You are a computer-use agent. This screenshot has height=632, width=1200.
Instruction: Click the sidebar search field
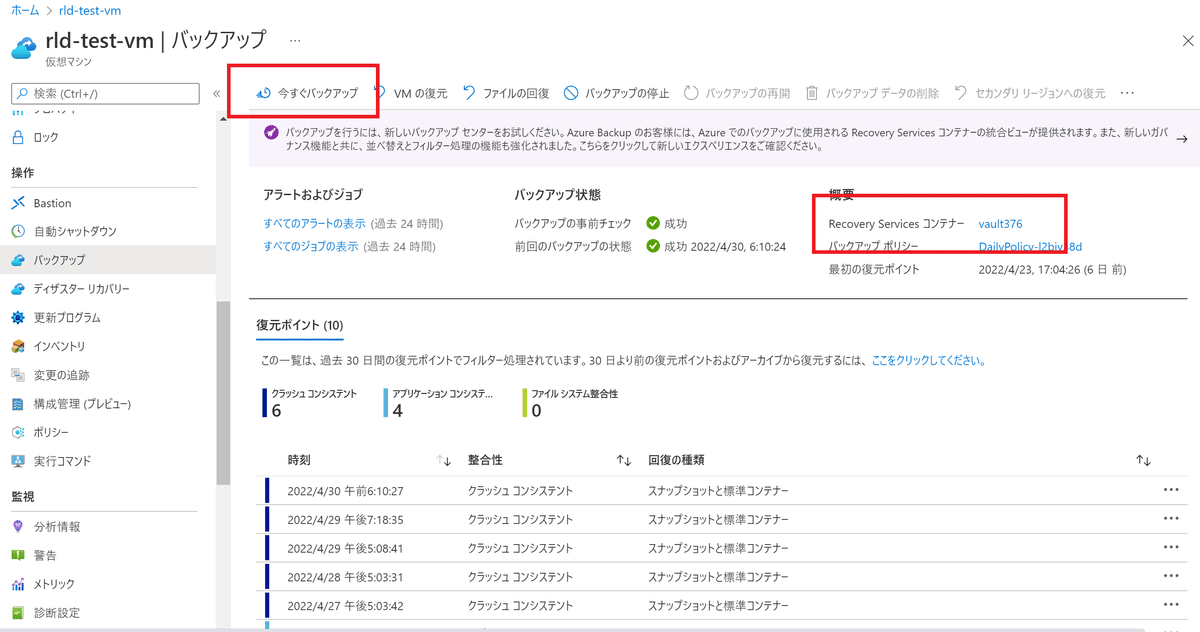click(104, 93)
